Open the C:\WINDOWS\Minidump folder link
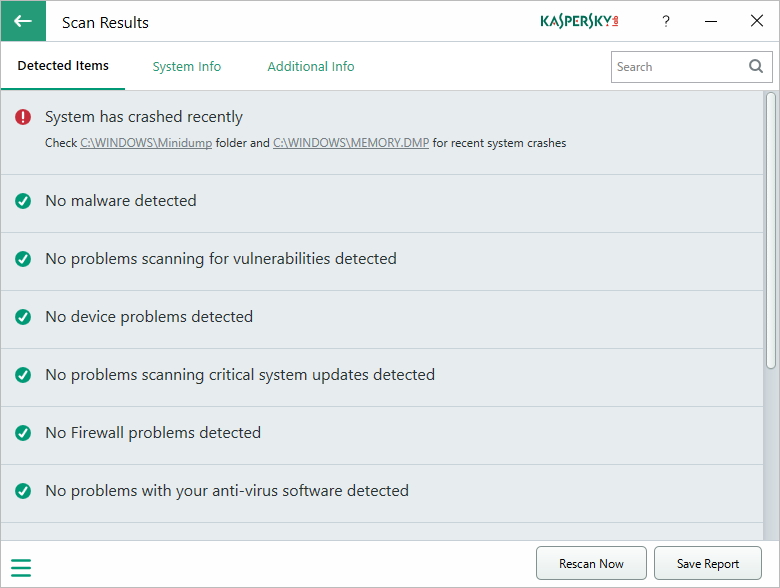The image size is (780, 588). click(x=146, y=143)
